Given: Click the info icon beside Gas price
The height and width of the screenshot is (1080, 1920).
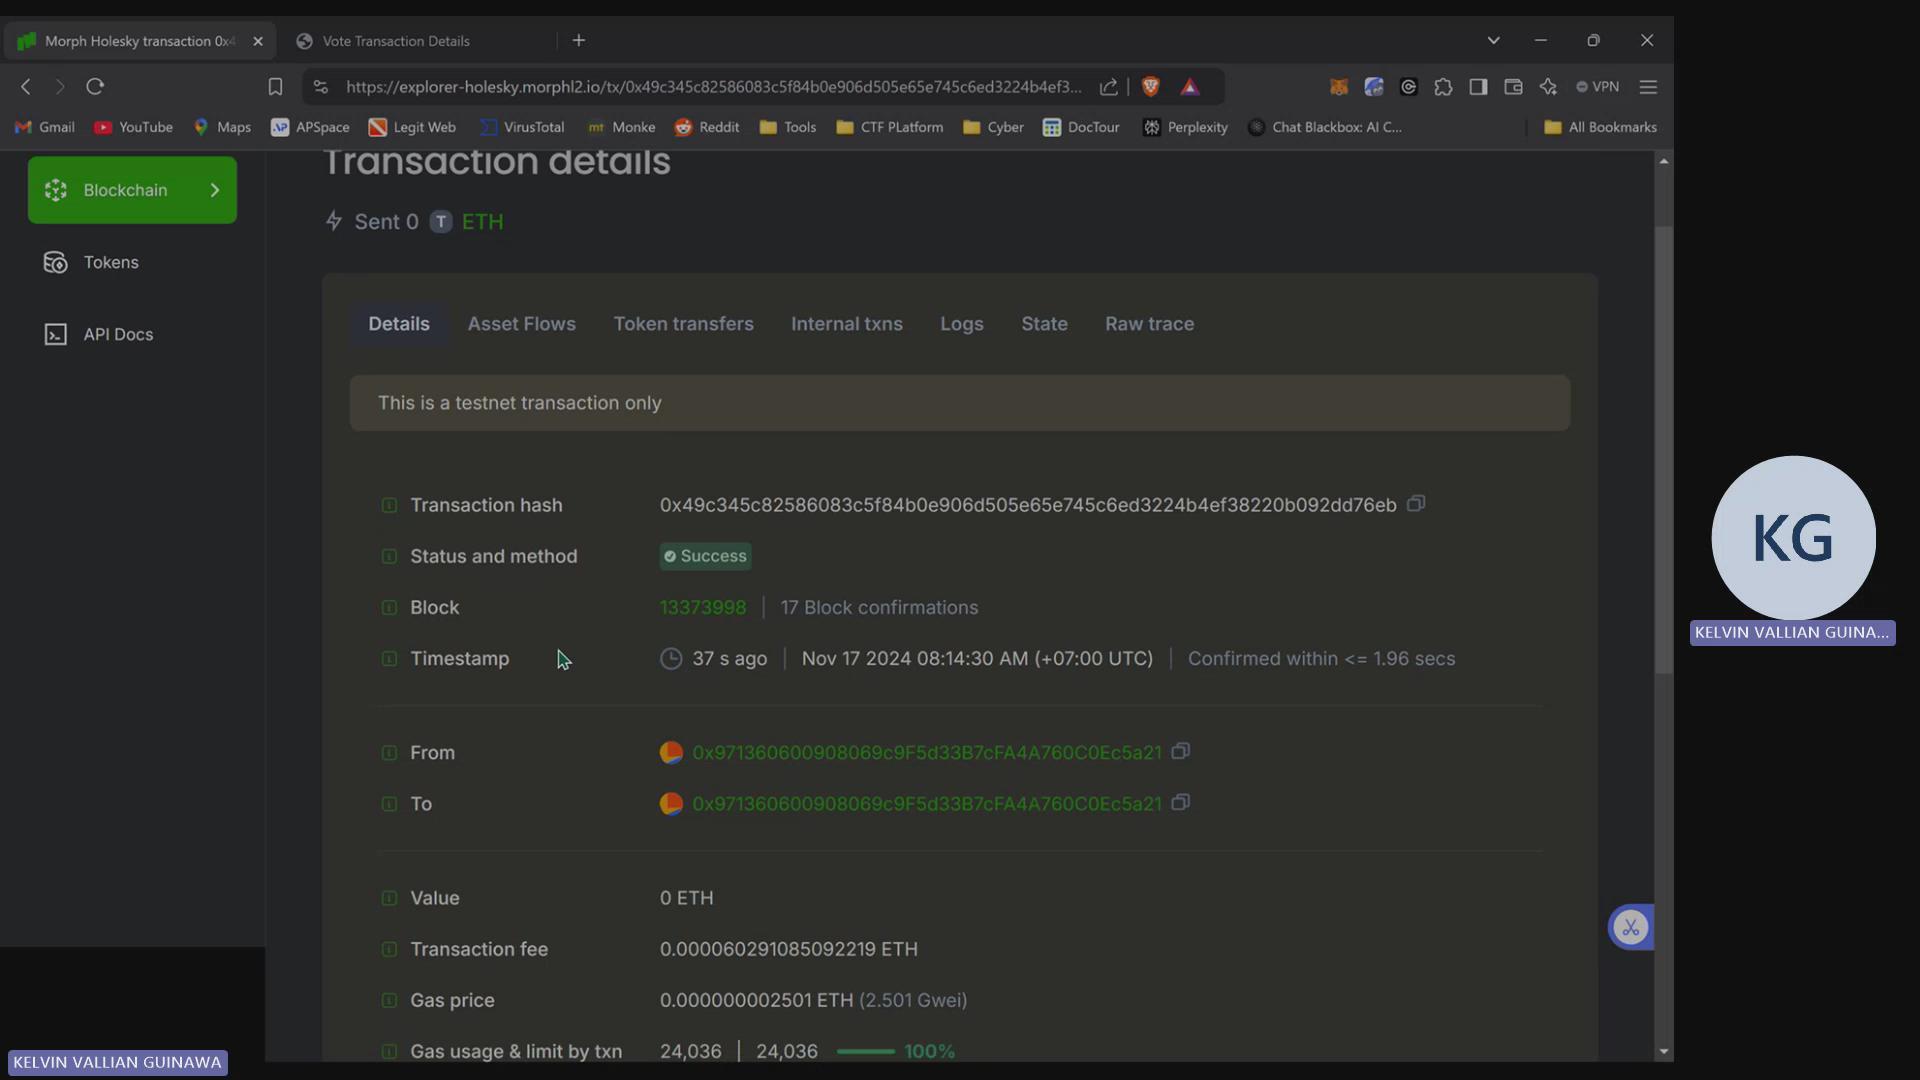Looking at the screenshot, I should (389, 1000).
